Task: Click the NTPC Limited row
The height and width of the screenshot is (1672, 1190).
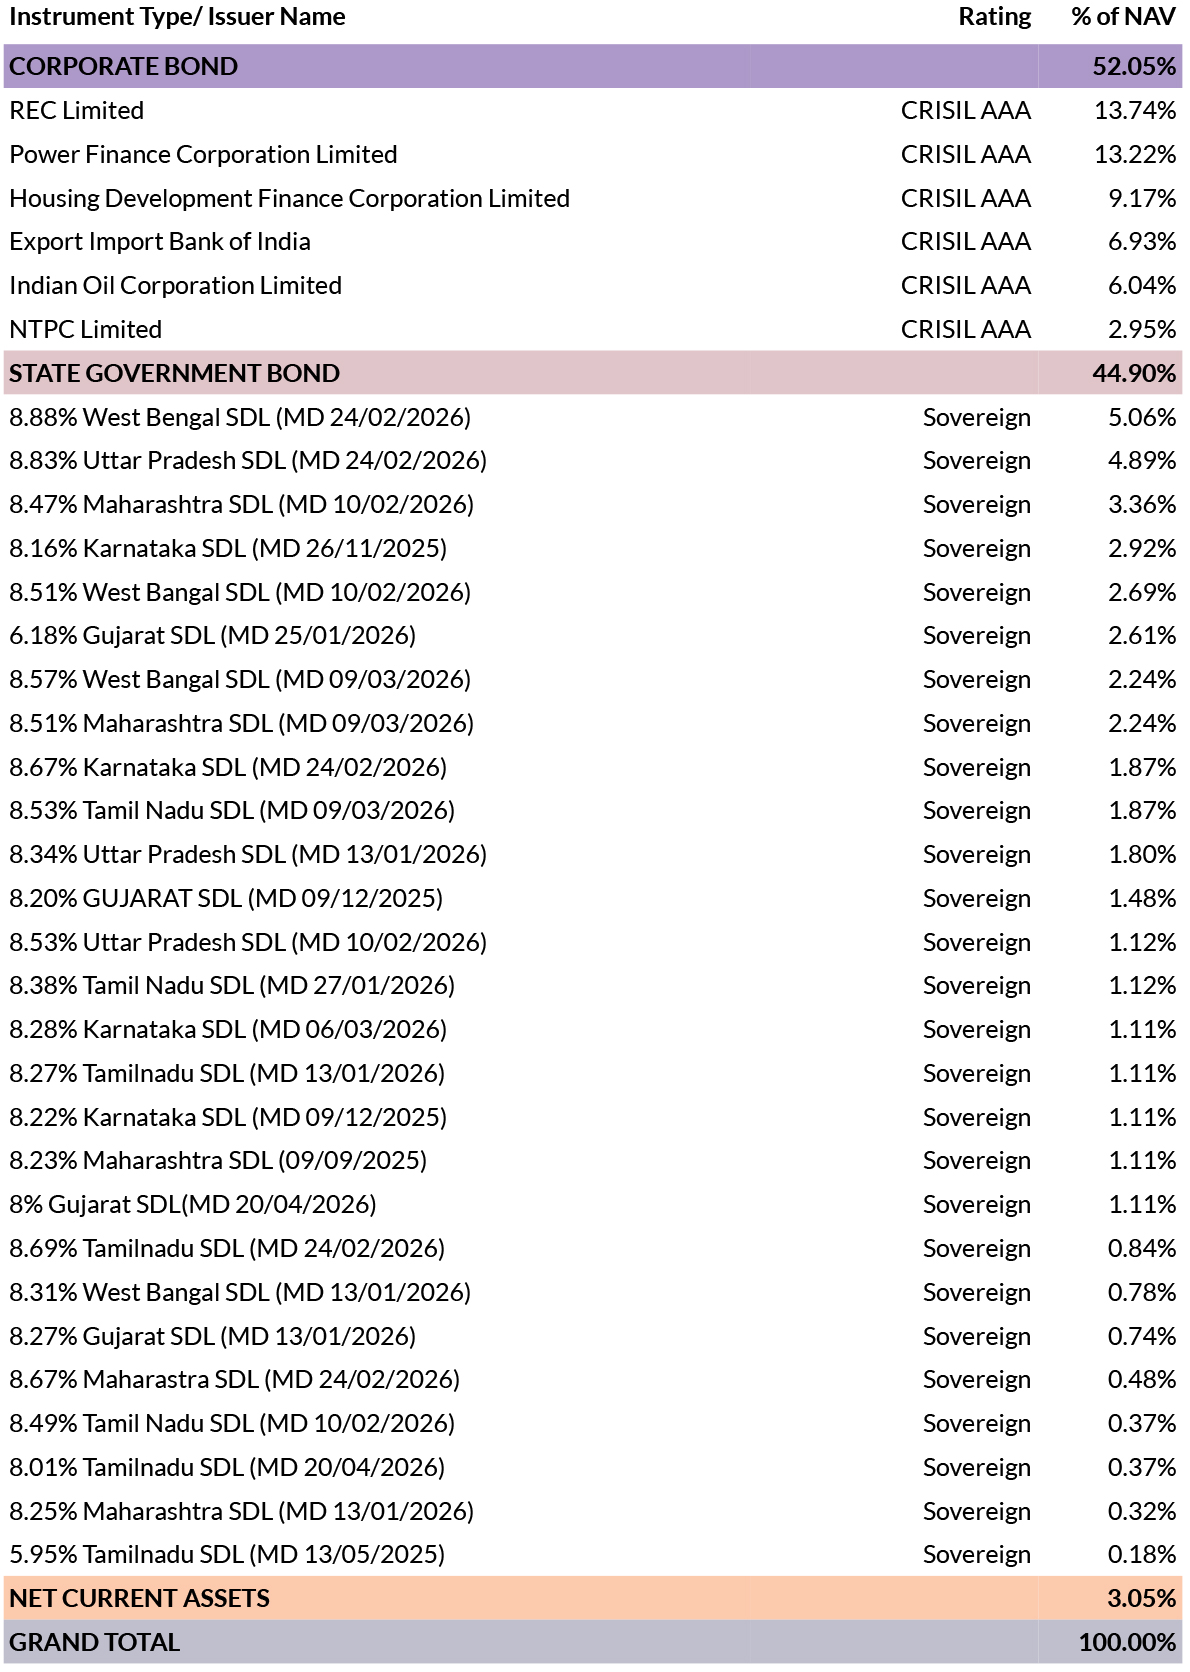Action: pyautogui.click(x=593, y=329)
